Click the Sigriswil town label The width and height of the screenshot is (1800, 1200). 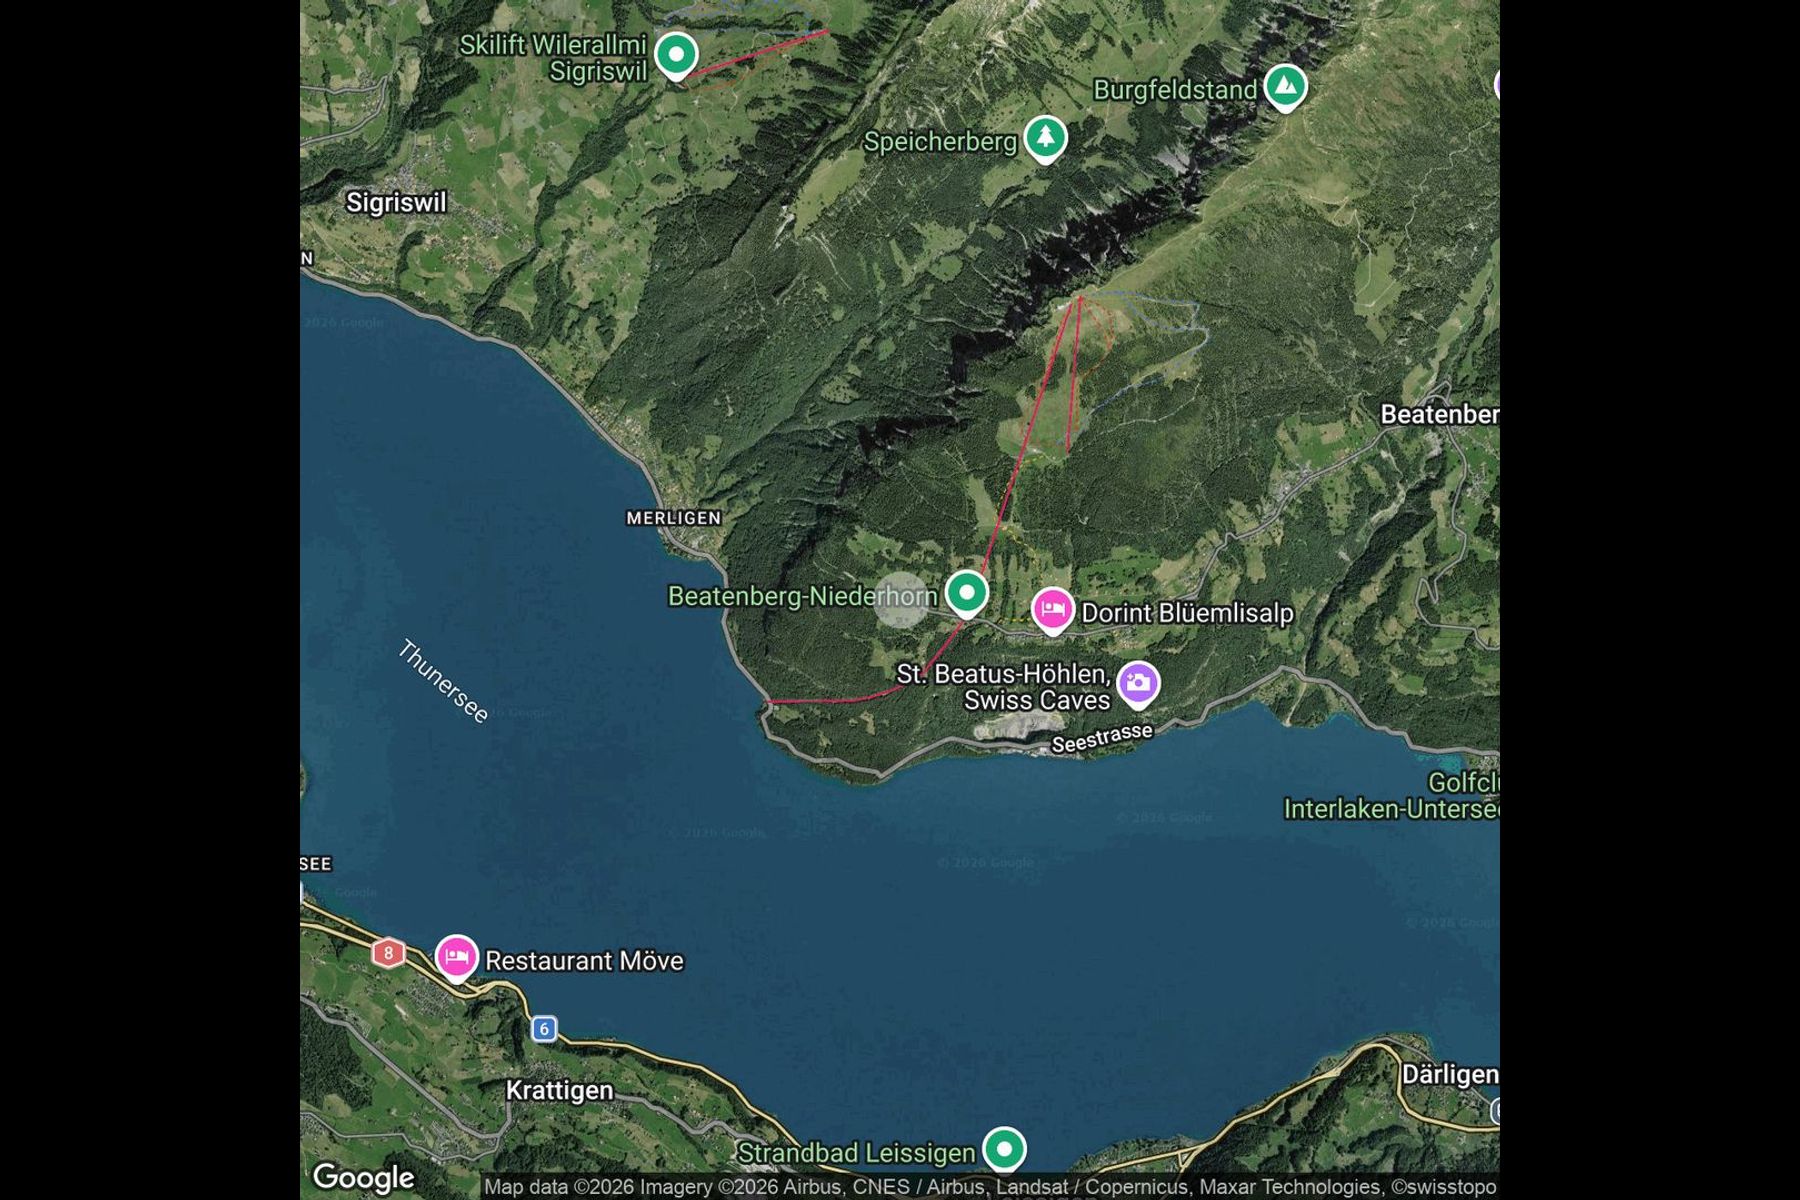pos(397,202)
